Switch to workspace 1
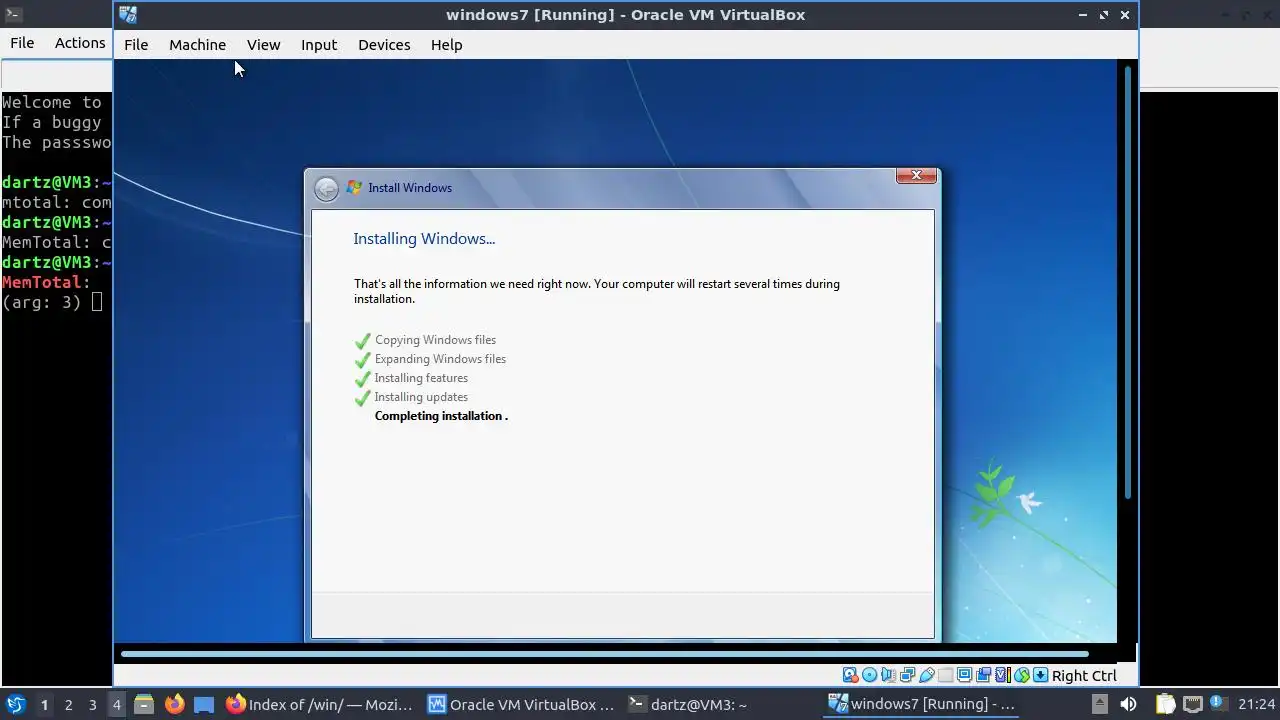The width and height of the screenshot is (1280, 720). pos(44,704)
